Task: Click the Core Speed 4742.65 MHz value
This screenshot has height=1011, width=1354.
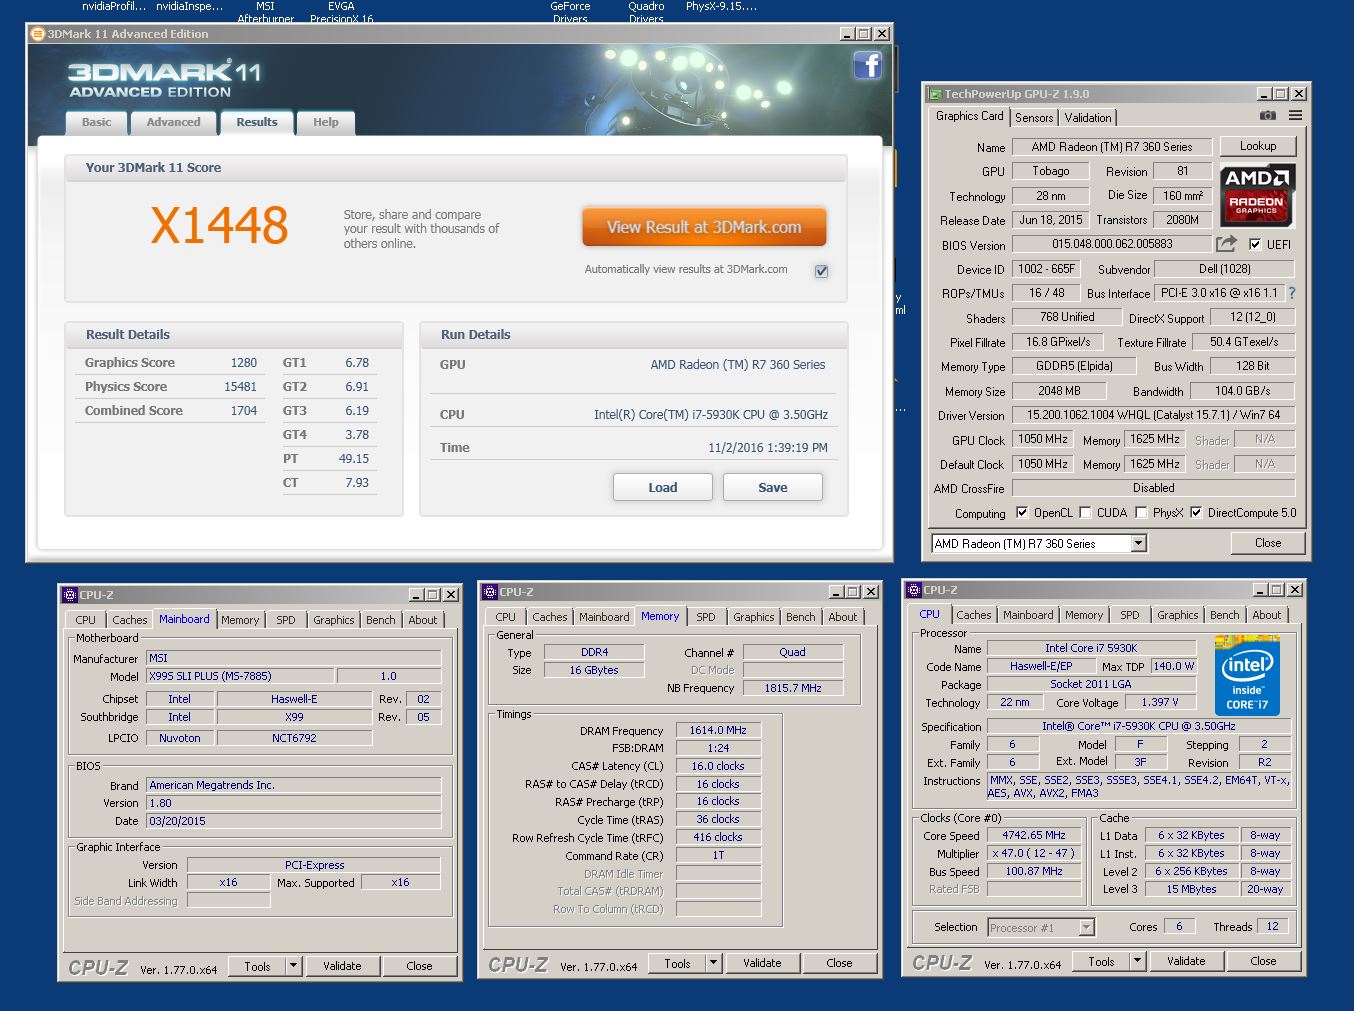Action: tap(1034, 835)
